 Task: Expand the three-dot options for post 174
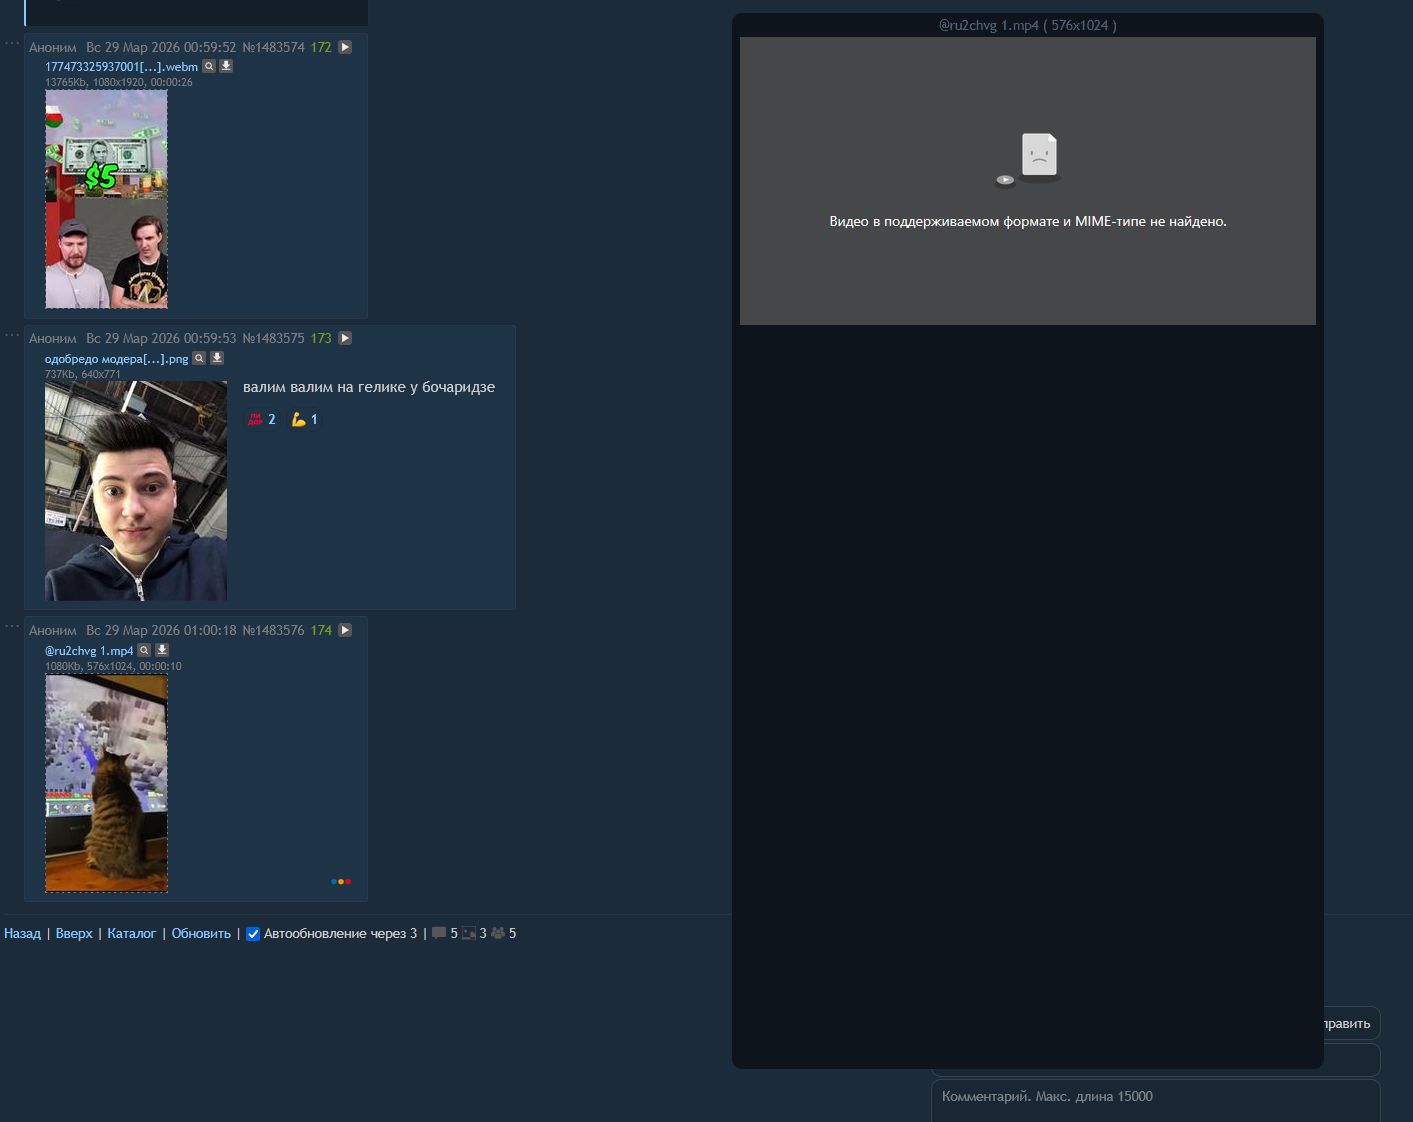tap(12, 627)
